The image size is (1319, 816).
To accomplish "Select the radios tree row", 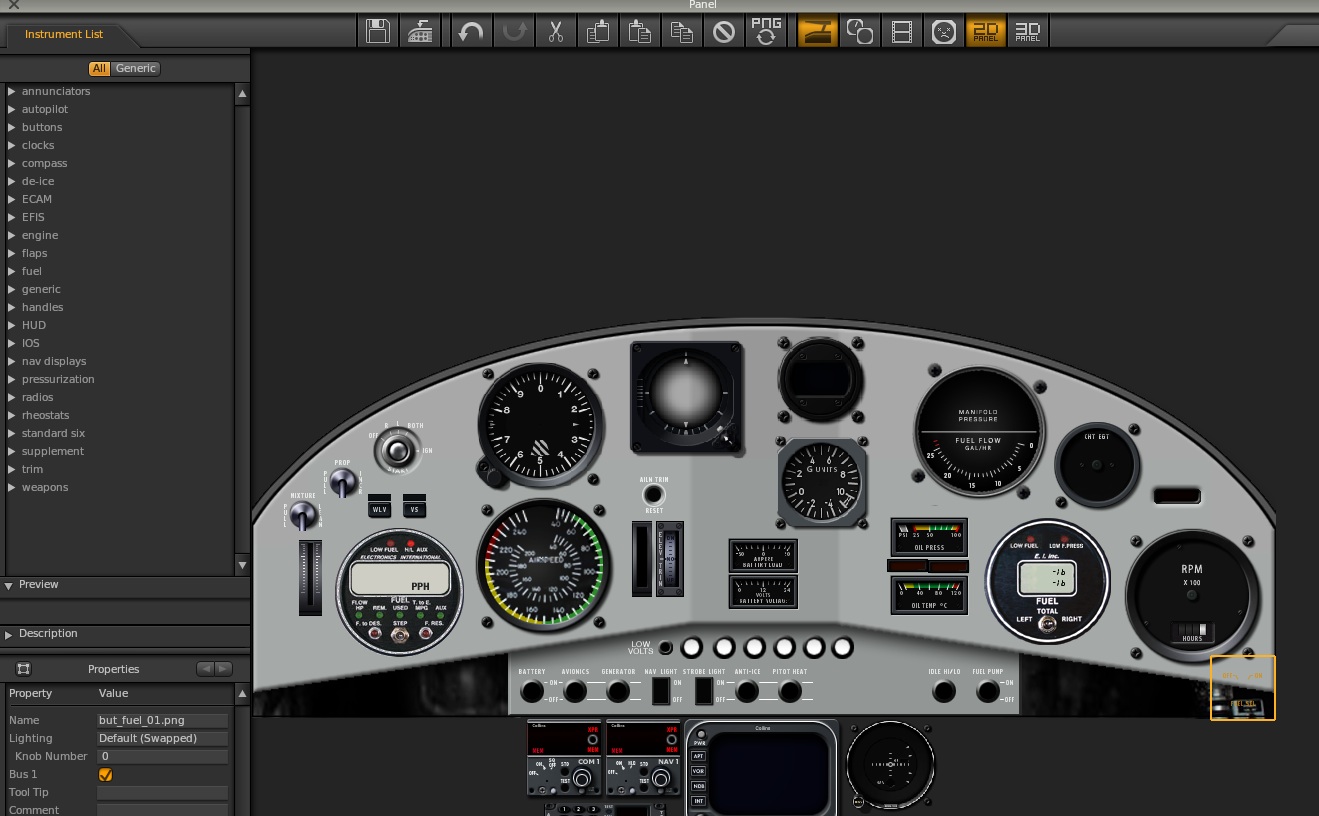I will pyautogui.click(x=118, y=397).
